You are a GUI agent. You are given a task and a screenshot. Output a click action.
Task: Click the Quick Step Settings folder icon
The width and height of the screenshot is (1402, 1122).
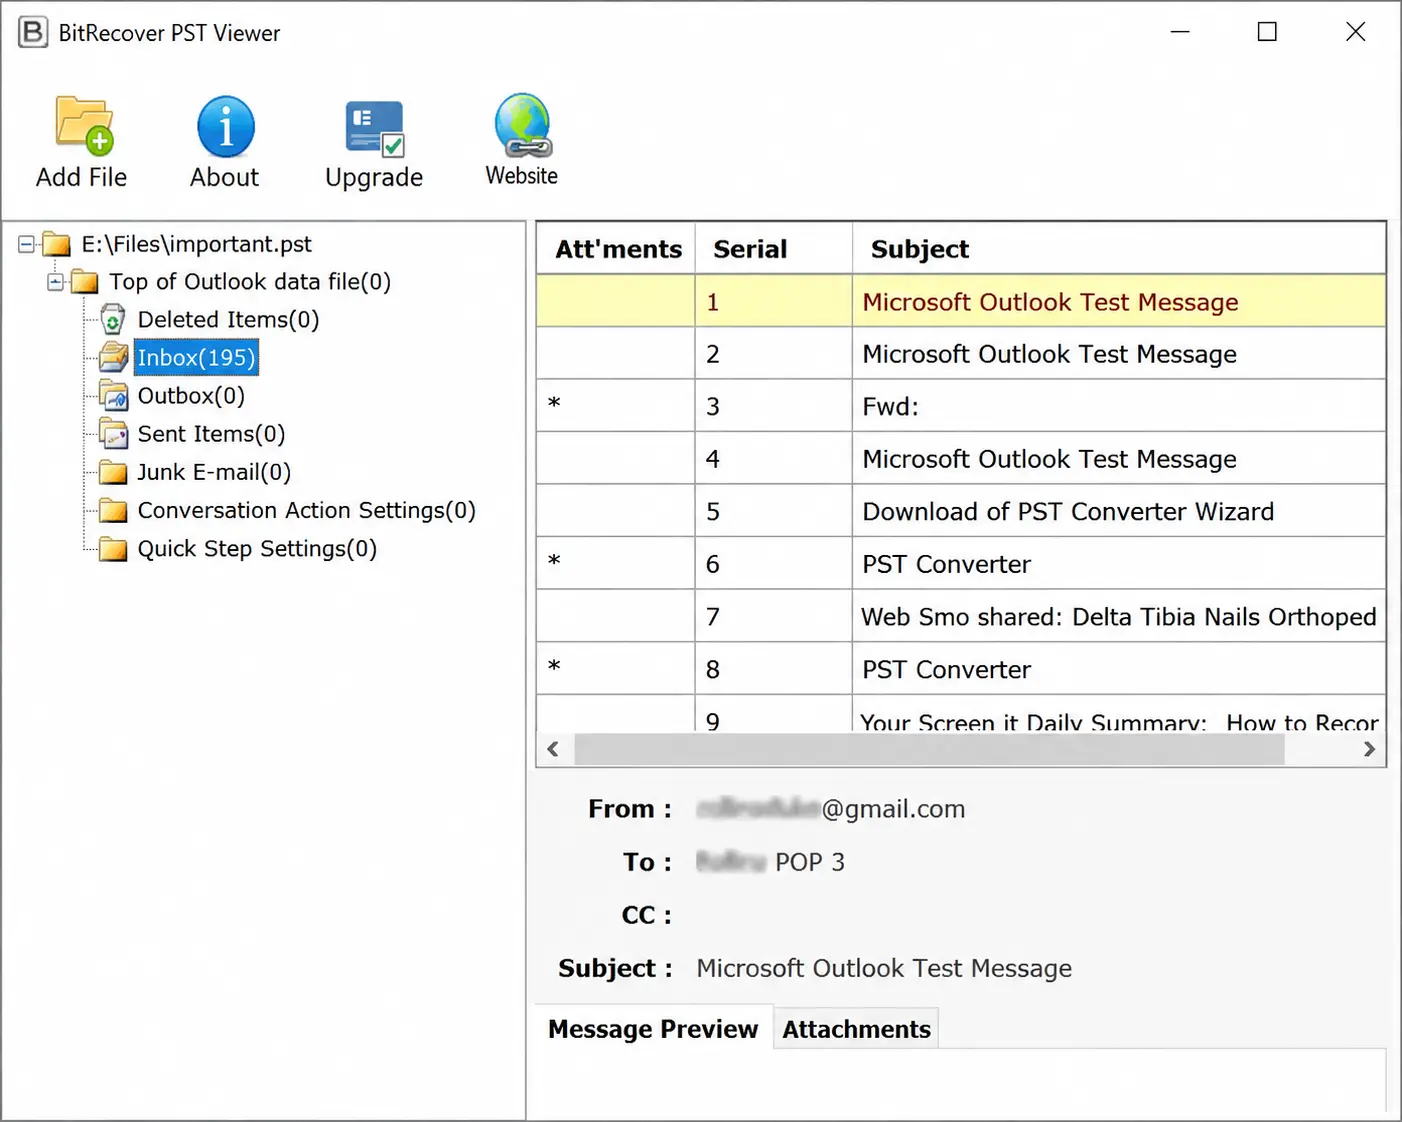[113, 549]
